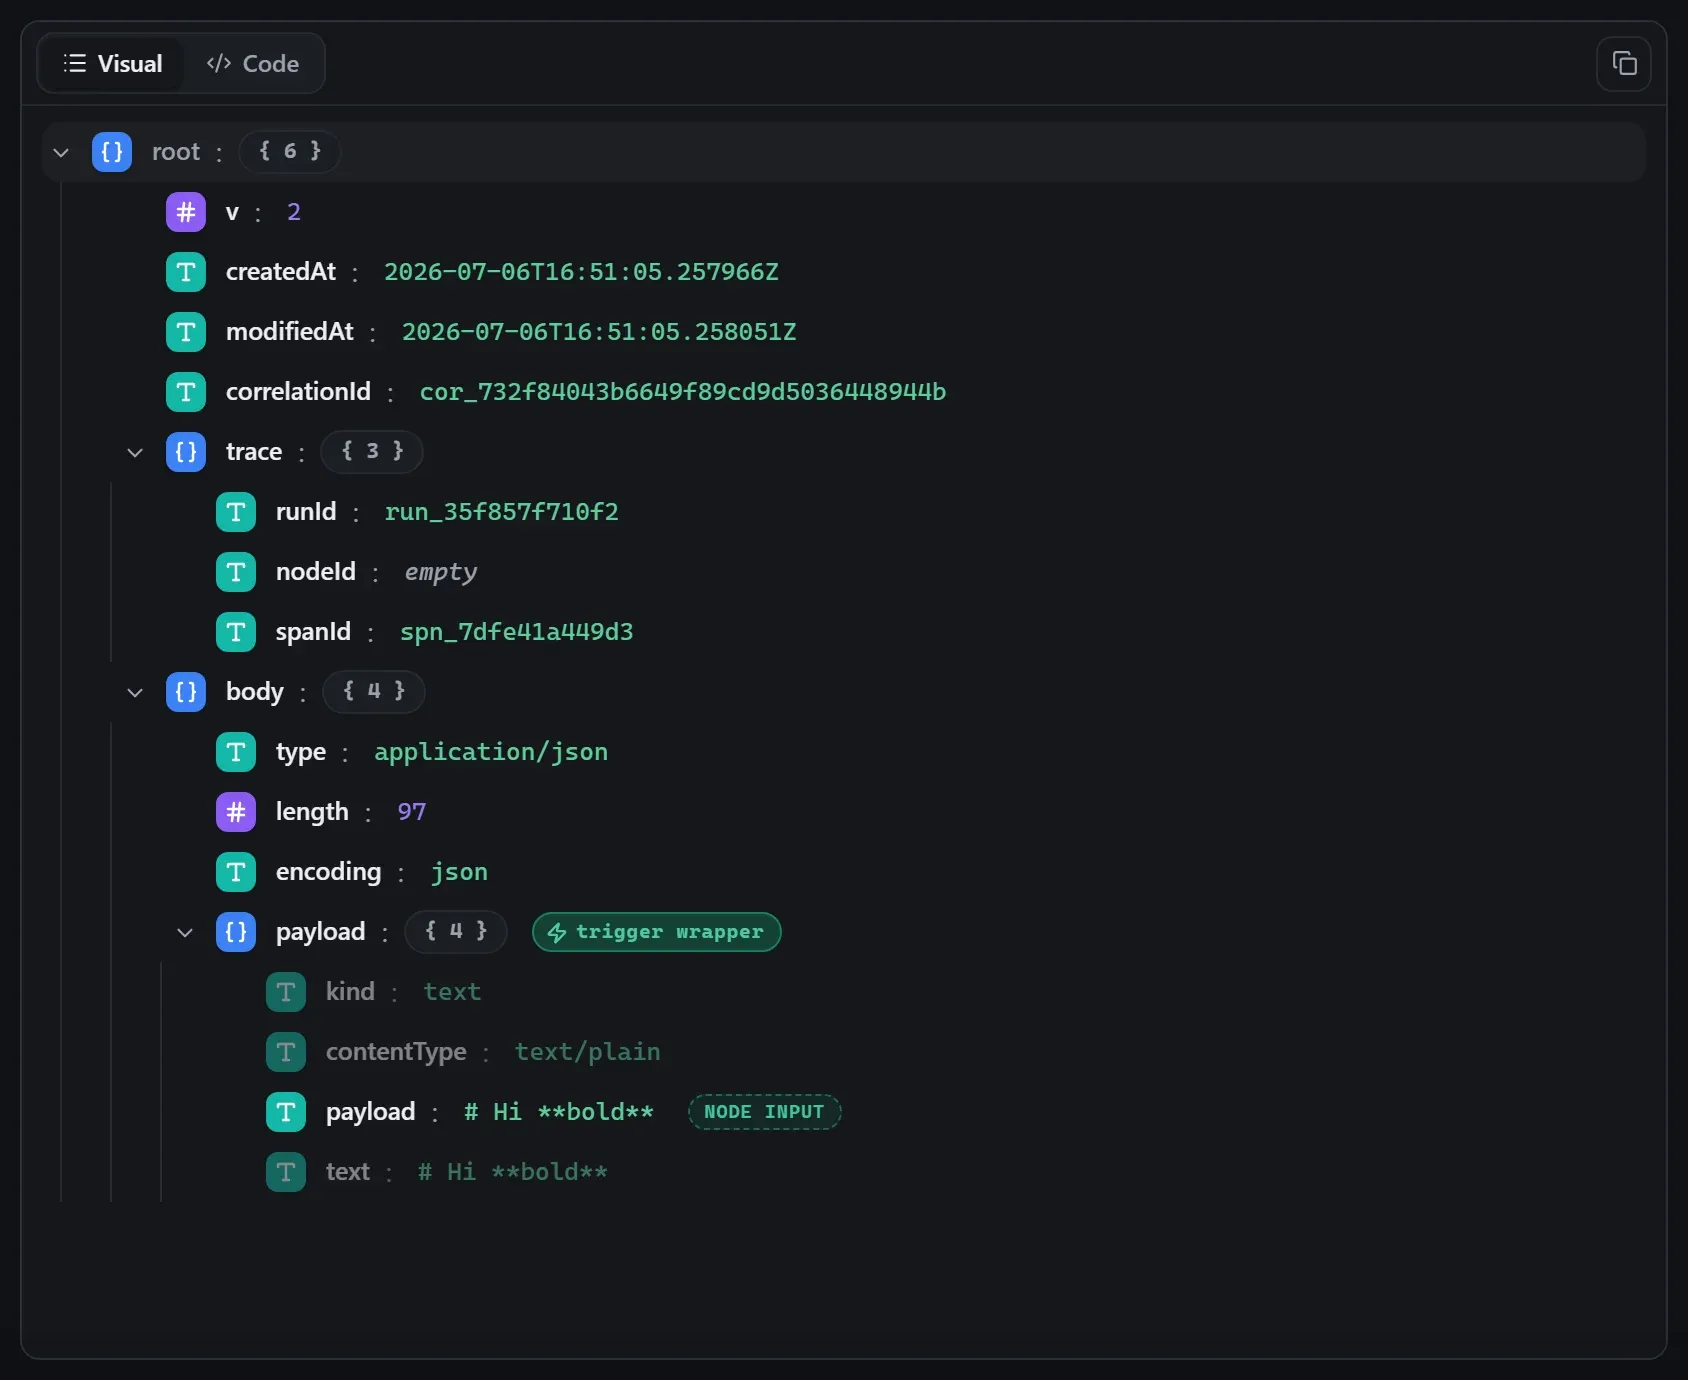
Task: Collapse the trace node chevron
Action: pos(135,452)
